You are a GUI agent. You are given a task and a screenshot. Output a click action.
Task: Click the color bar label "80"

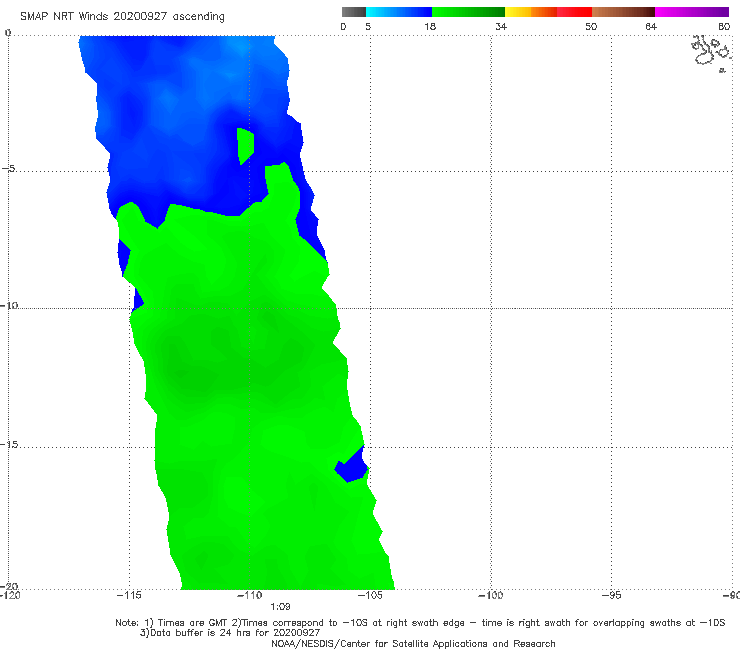tap(724, 27)
